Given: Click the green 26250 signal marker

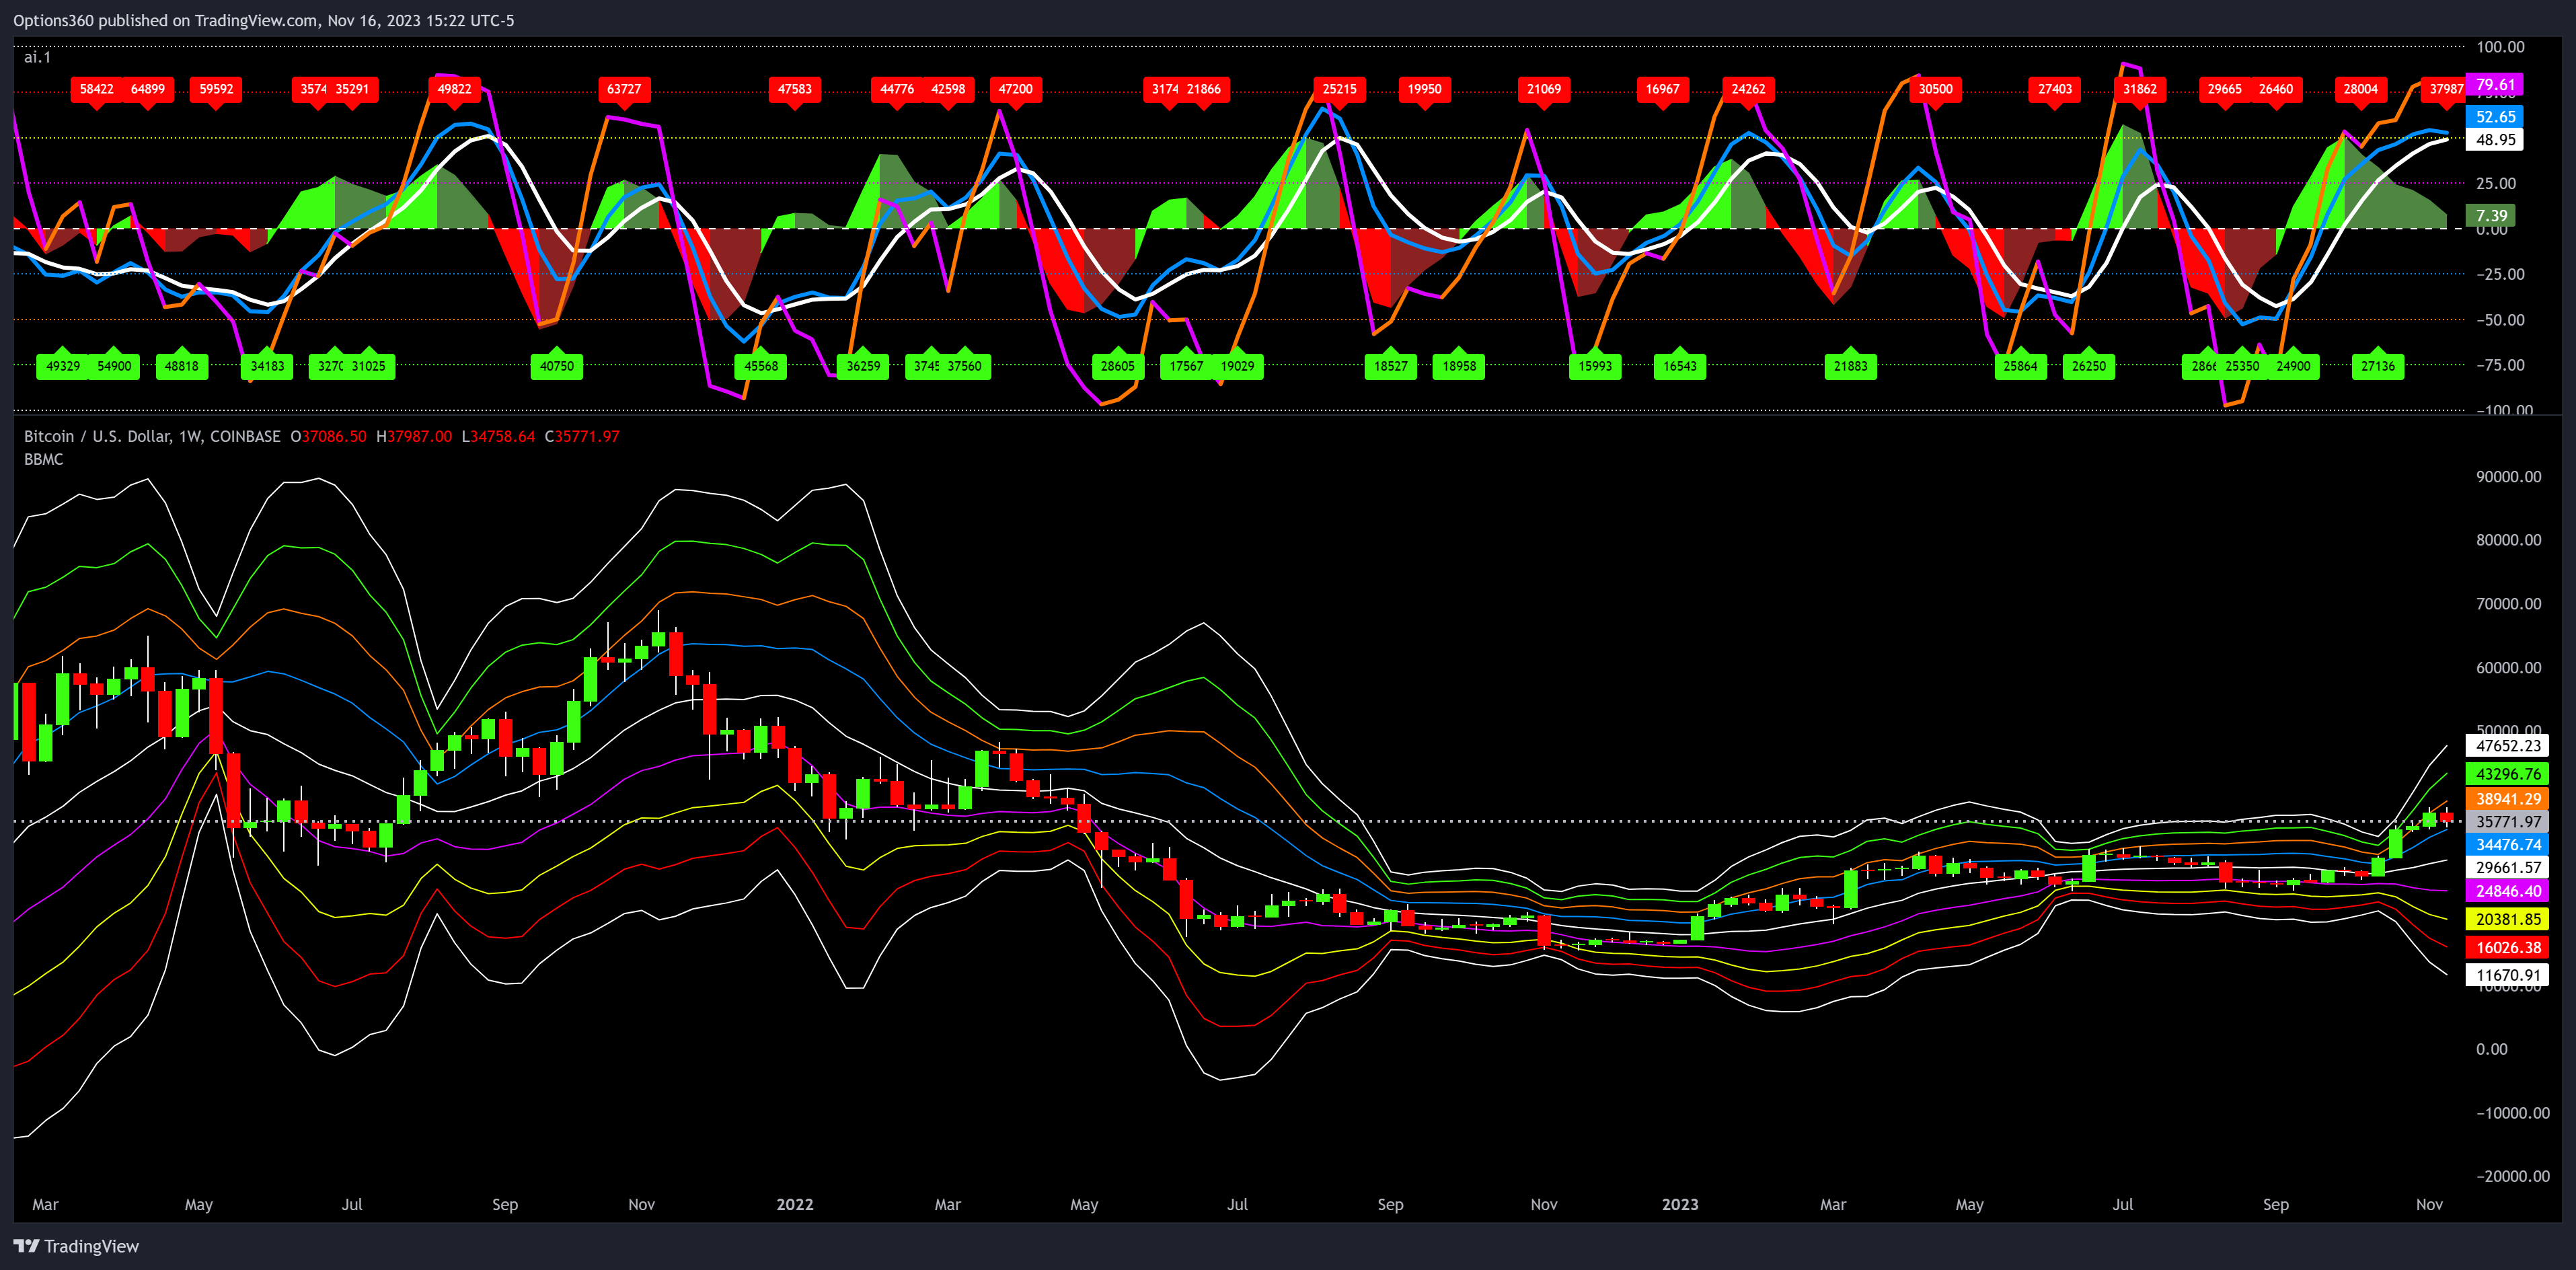Looking at the screenshot, I should click(x=2089, y=366).
